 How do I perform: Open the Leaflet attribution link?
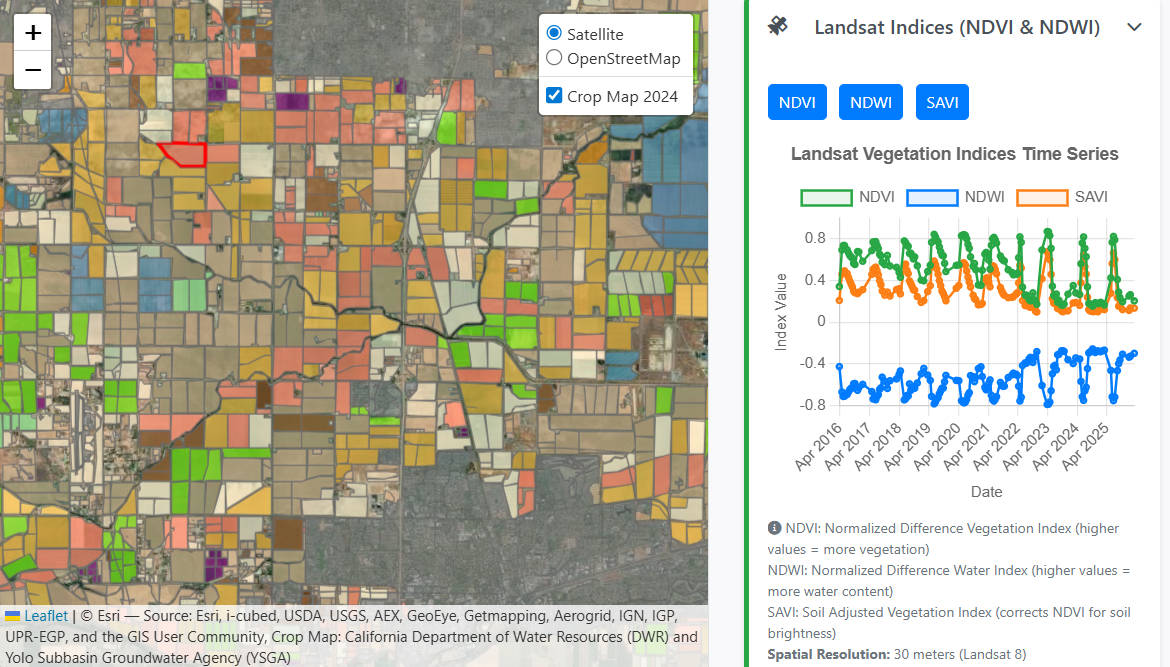tap(46, 616)
